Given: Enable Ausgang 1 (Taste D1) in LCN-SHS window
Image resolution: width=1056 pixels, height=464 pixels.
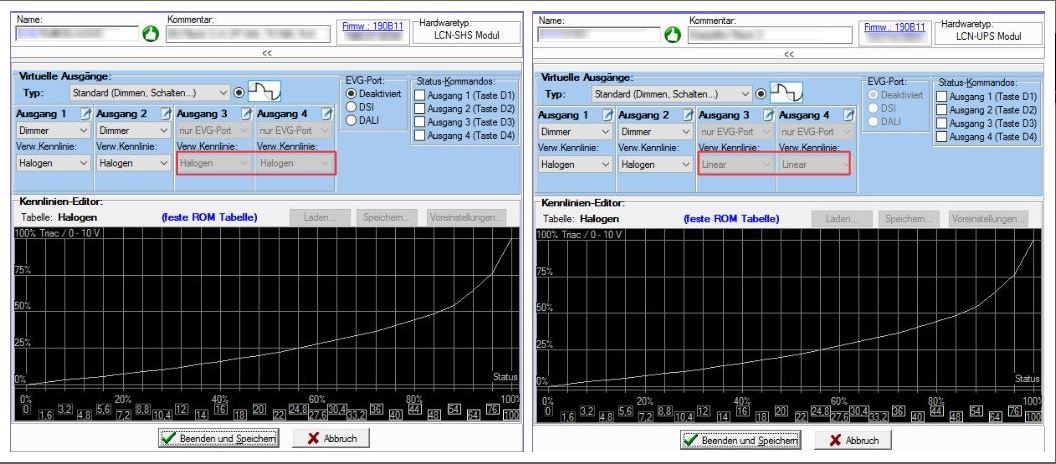Looking at the screenshot, I should [x=420, y=96].
